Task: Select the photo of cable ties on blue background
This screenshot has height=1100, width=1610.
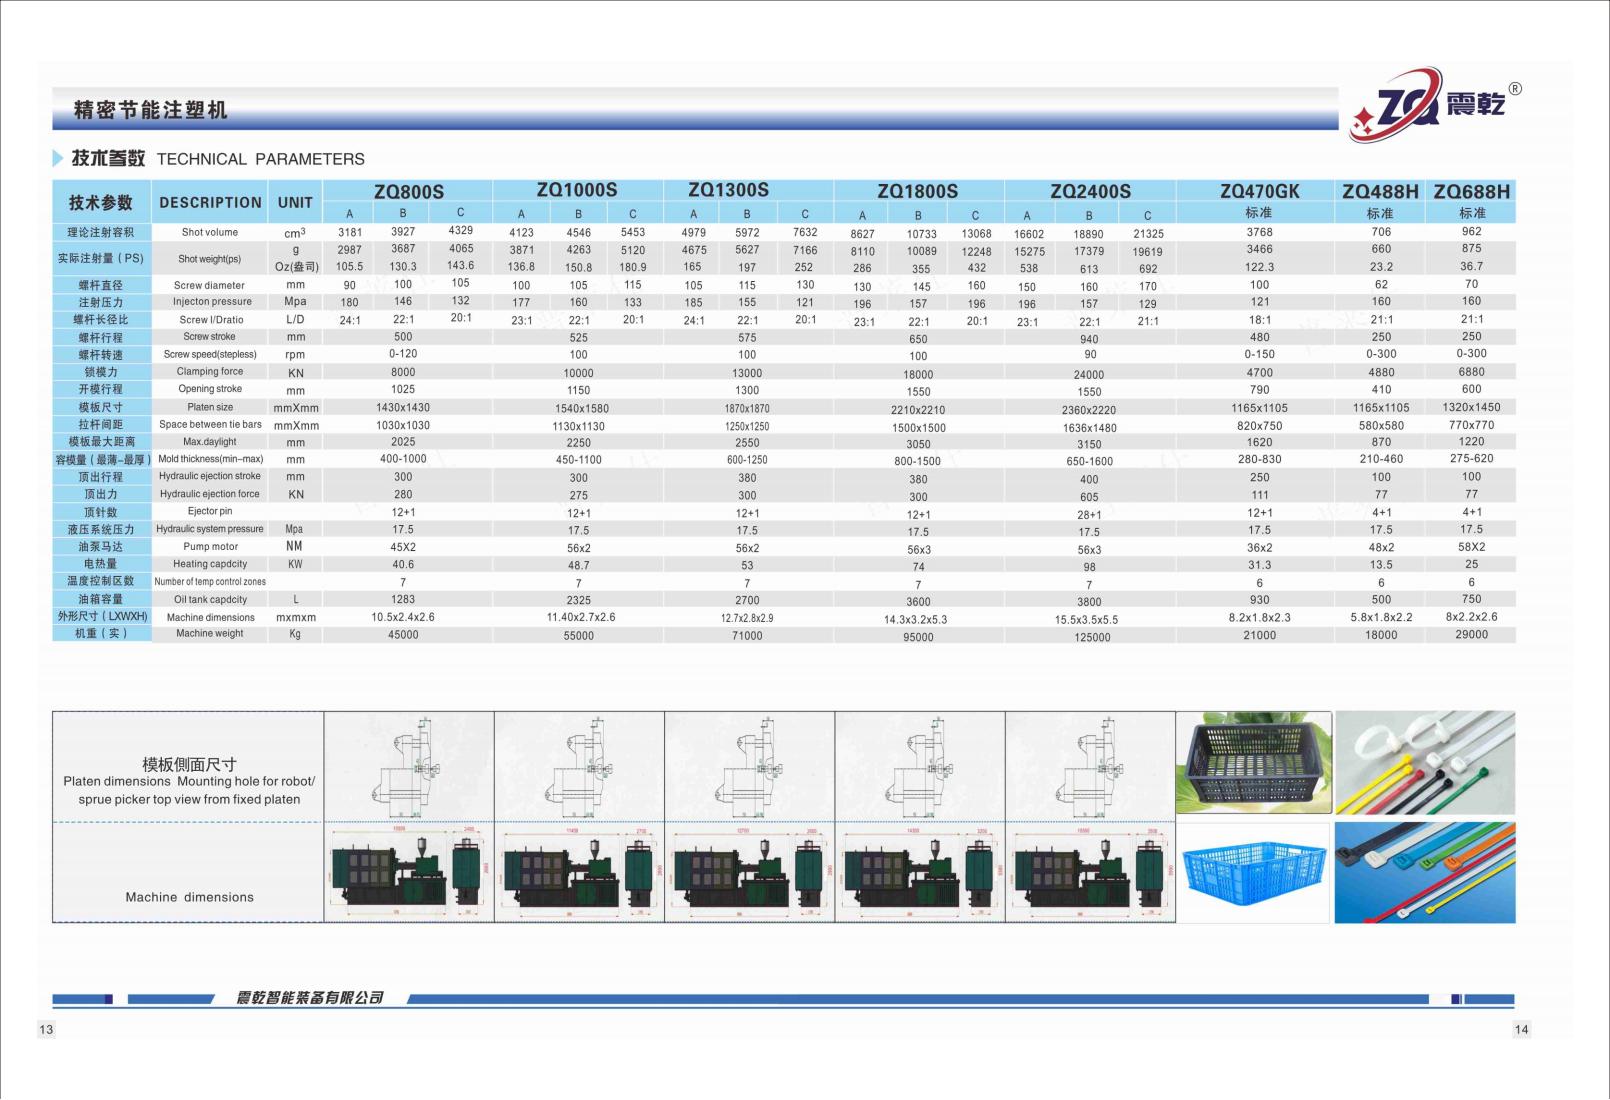Action: (1424, 872)
